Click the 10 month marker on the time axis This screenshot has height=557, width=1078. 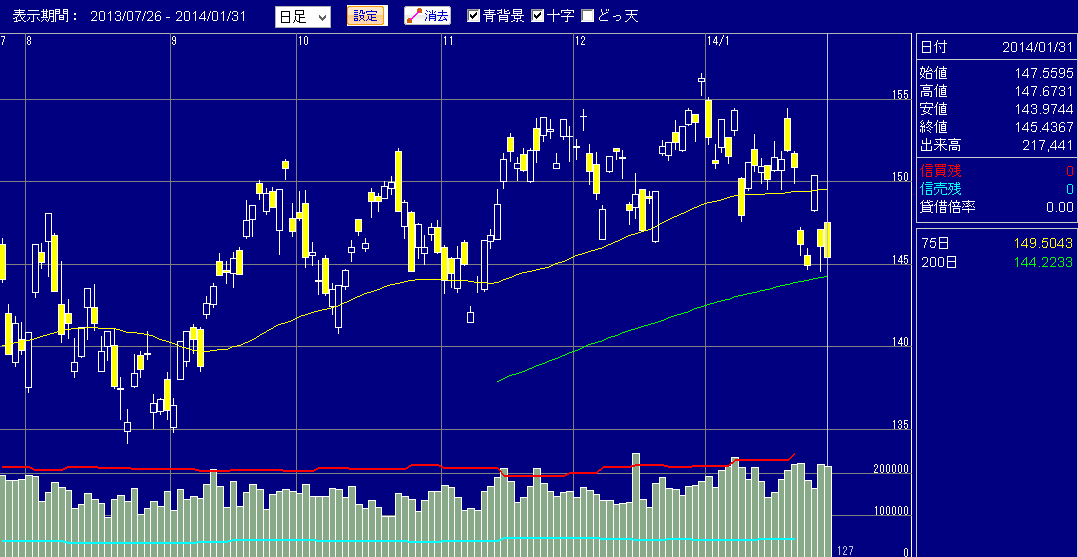point(303,41)
